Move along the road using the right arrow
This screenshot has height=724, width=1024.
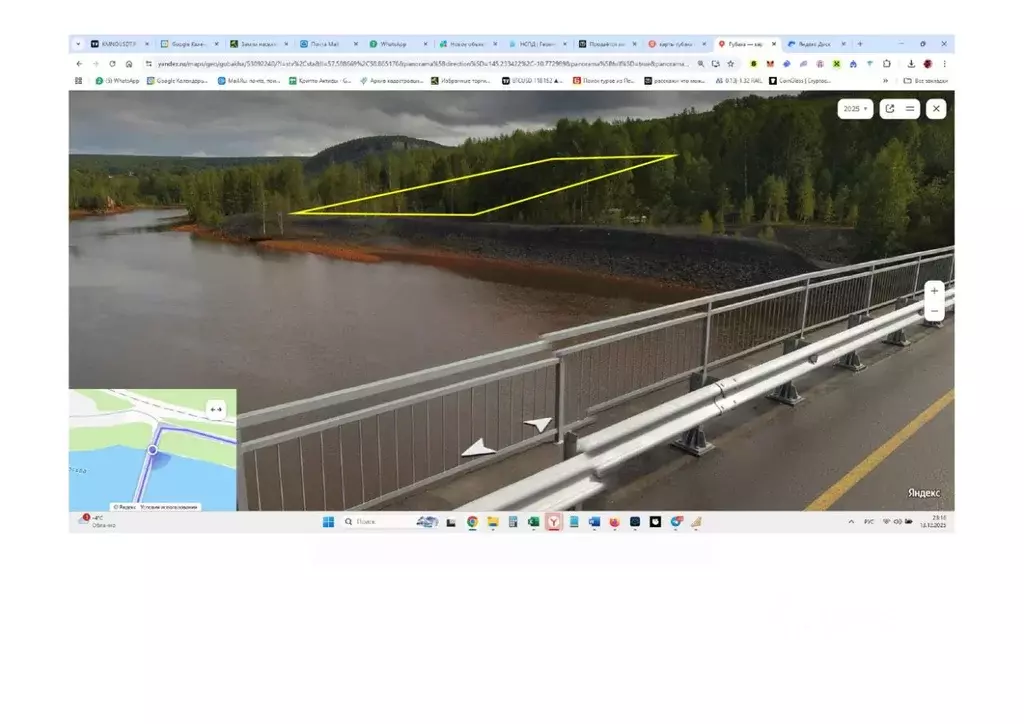click(539, 424)
